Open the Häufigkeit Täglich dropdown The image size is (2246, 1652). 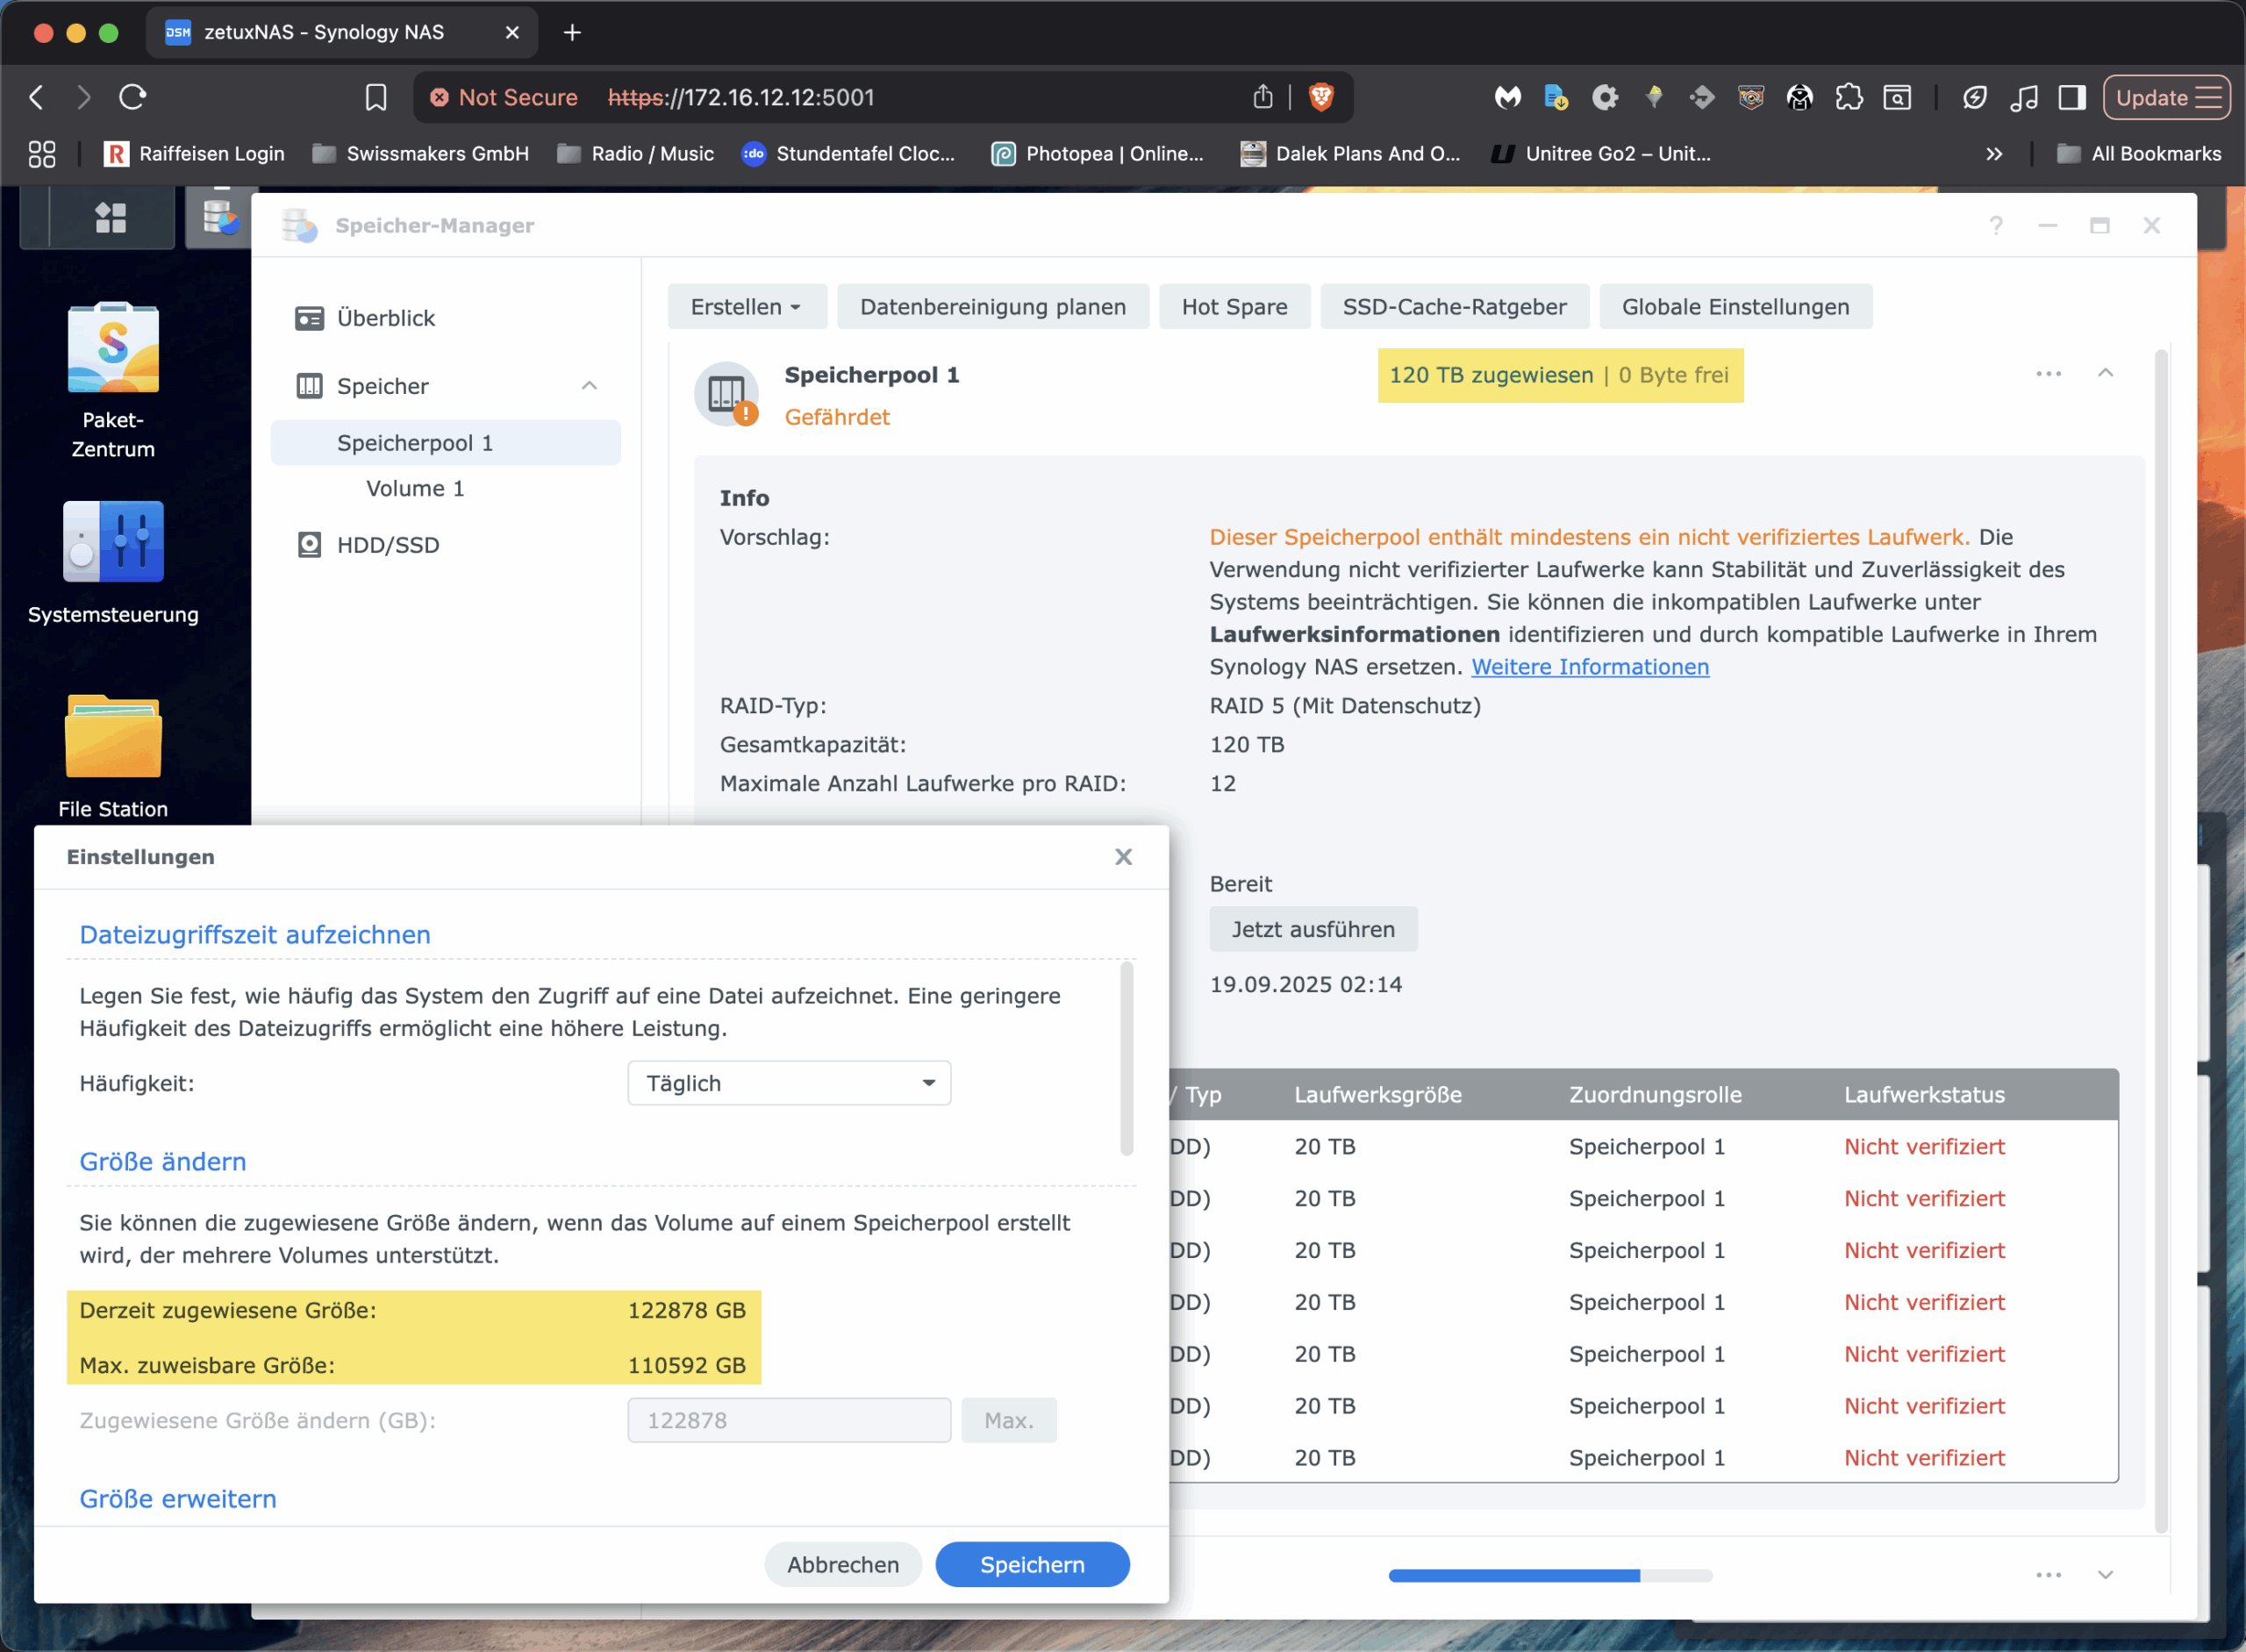[789, 1083]
